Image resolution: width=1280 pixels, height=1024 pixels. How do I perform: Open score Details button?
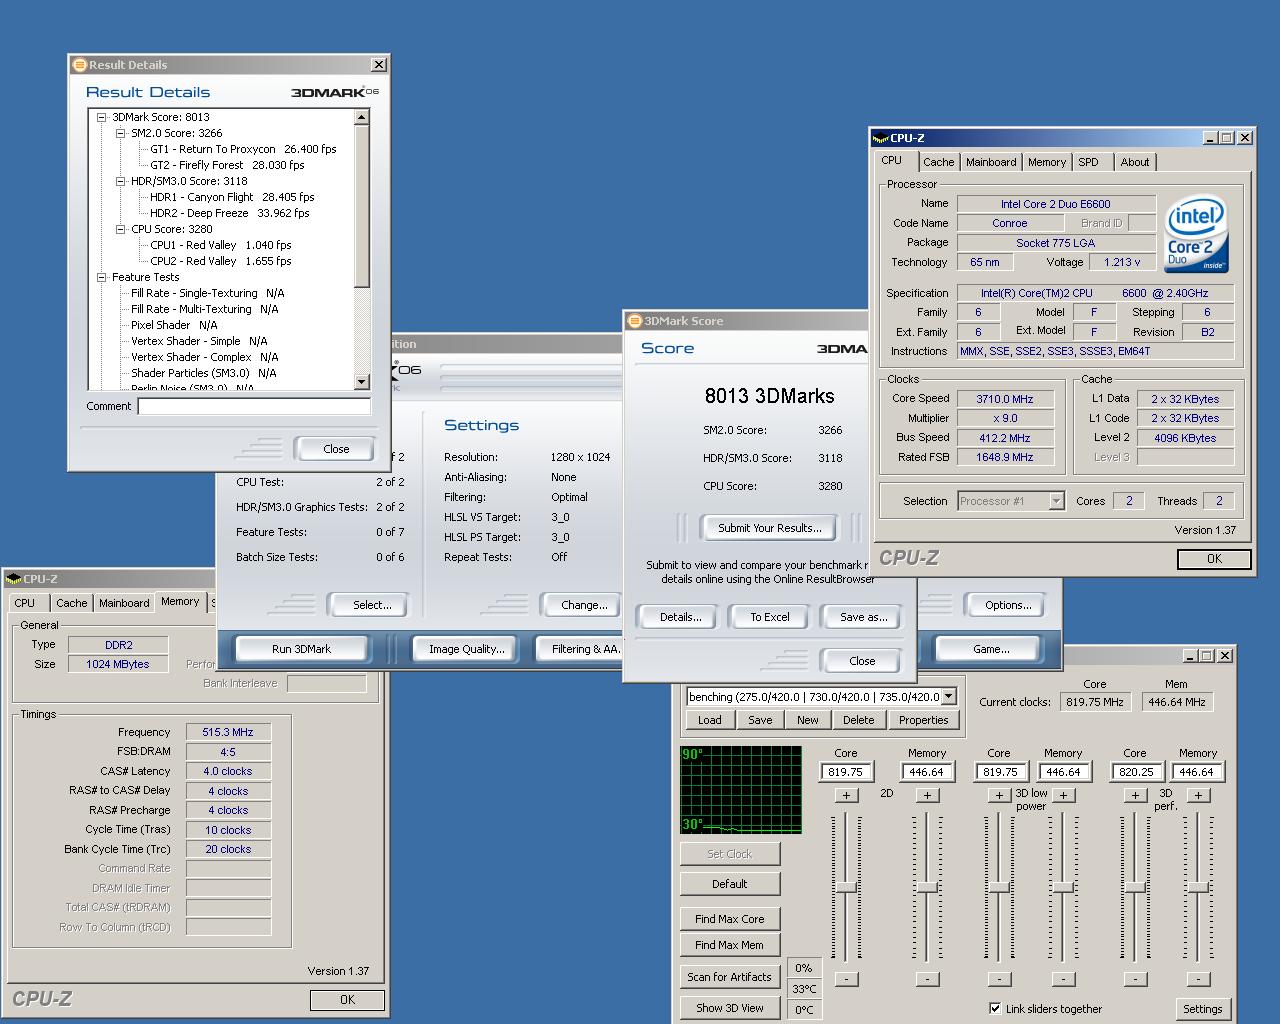[680, 617]
